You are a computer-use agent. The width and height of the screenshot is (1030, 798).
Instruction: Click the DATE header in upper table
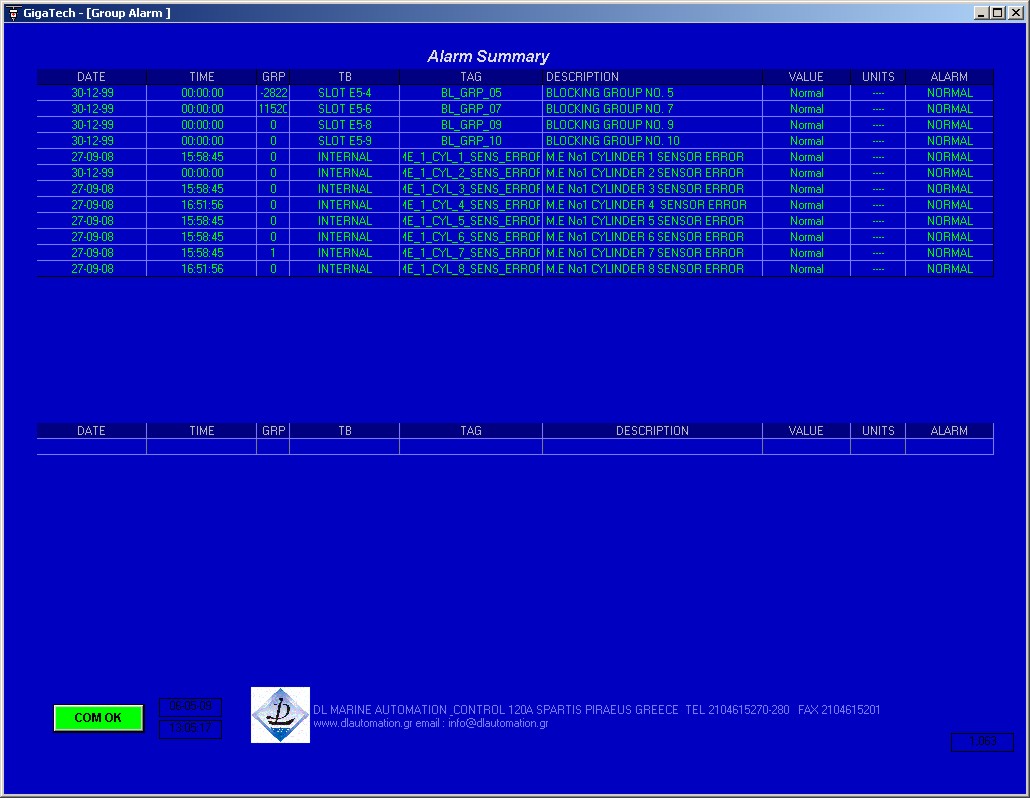[x=91, y=77]
